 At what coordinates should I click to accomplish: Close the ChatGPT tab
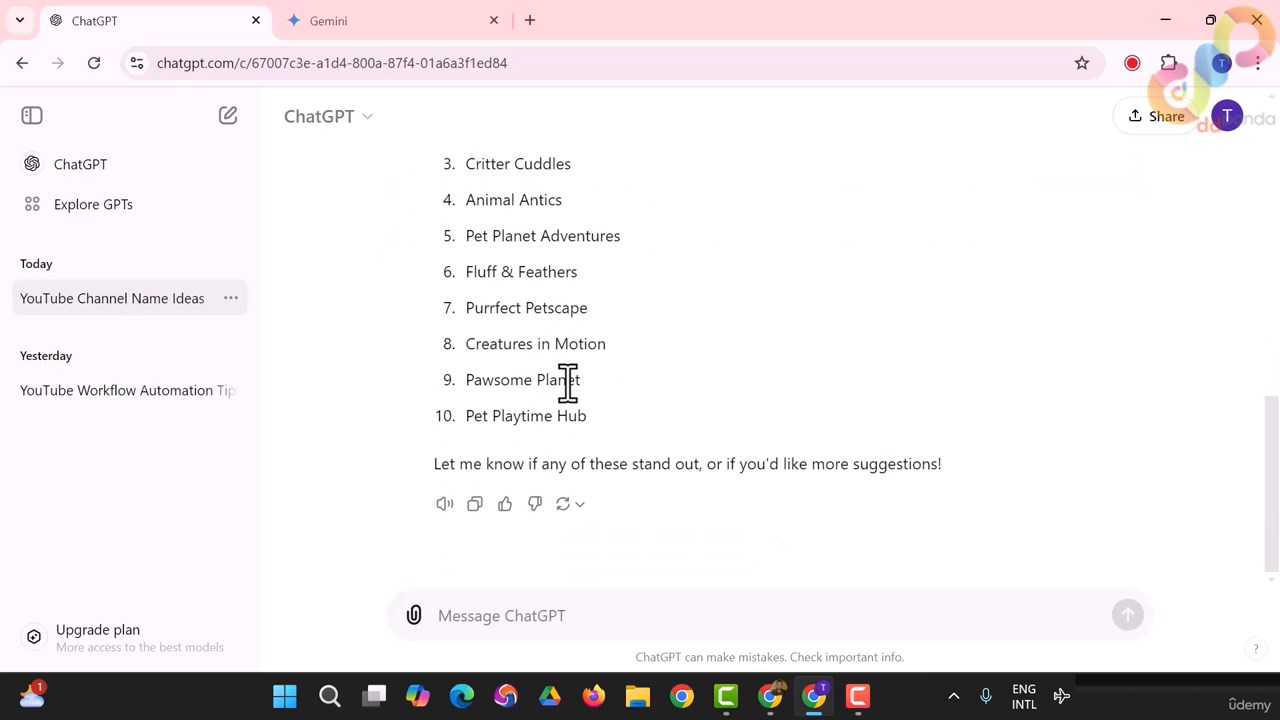[256, 20]
